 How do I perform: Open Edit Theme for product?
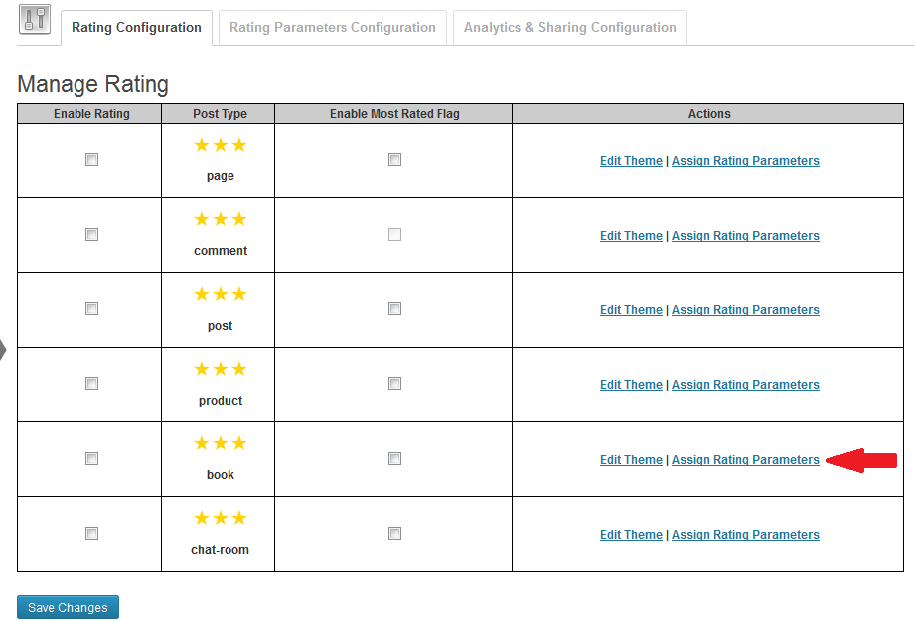(631, 385)
